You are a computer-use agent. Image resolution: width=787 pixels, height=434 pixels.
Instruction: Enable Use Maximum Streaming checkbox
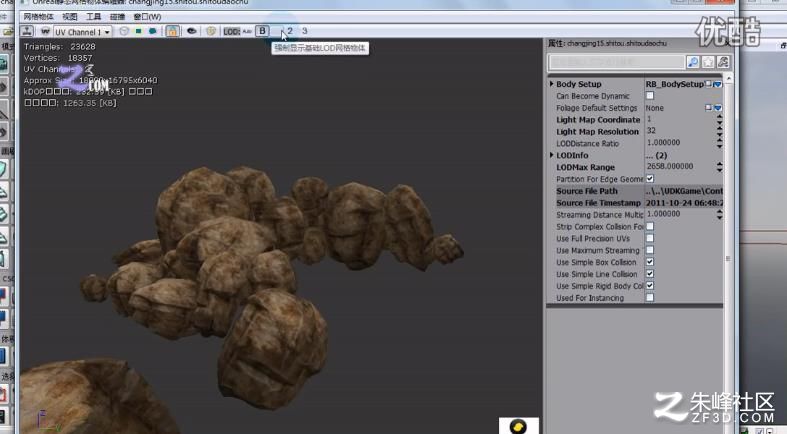[650, 250]
